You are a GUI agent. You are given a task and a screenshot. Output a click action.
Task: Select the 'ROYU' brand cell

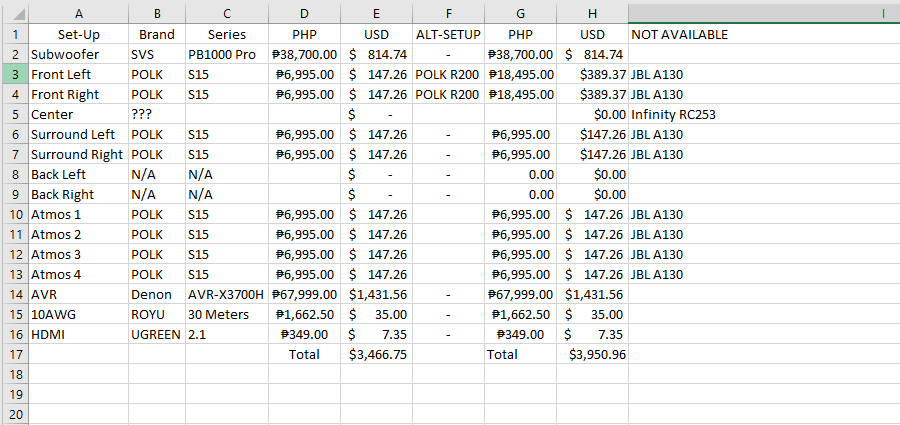157,315
